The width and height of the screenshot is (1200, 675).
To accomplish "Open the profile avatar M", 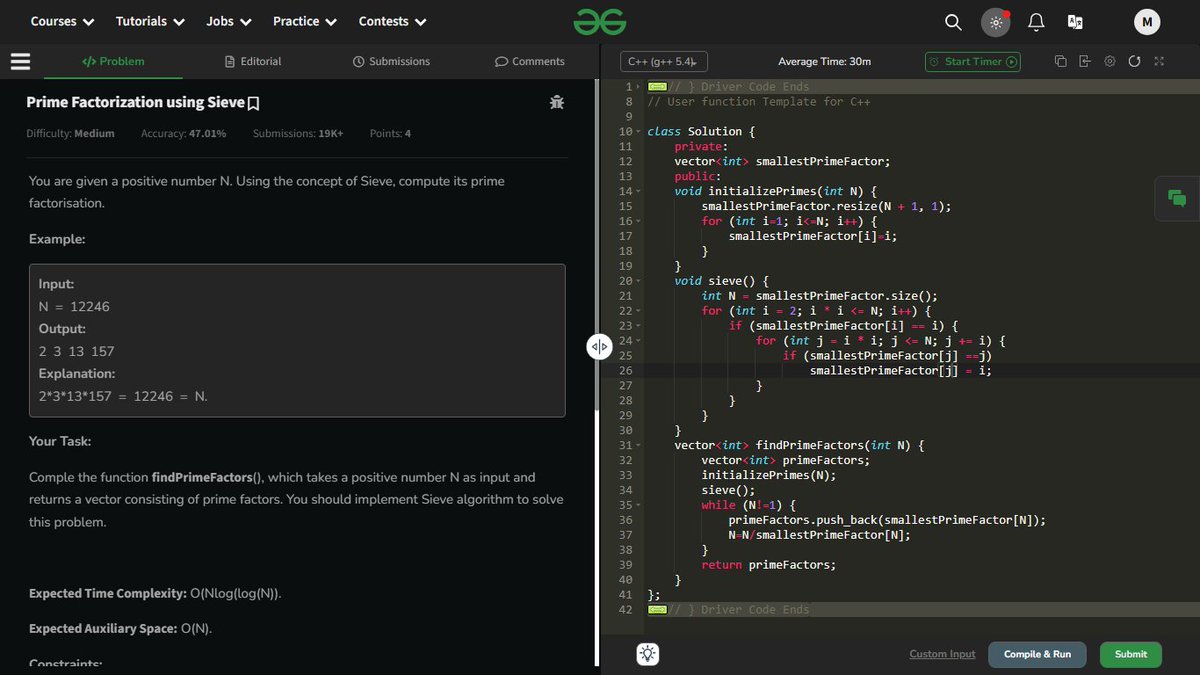I will (x=1147, y=22).
